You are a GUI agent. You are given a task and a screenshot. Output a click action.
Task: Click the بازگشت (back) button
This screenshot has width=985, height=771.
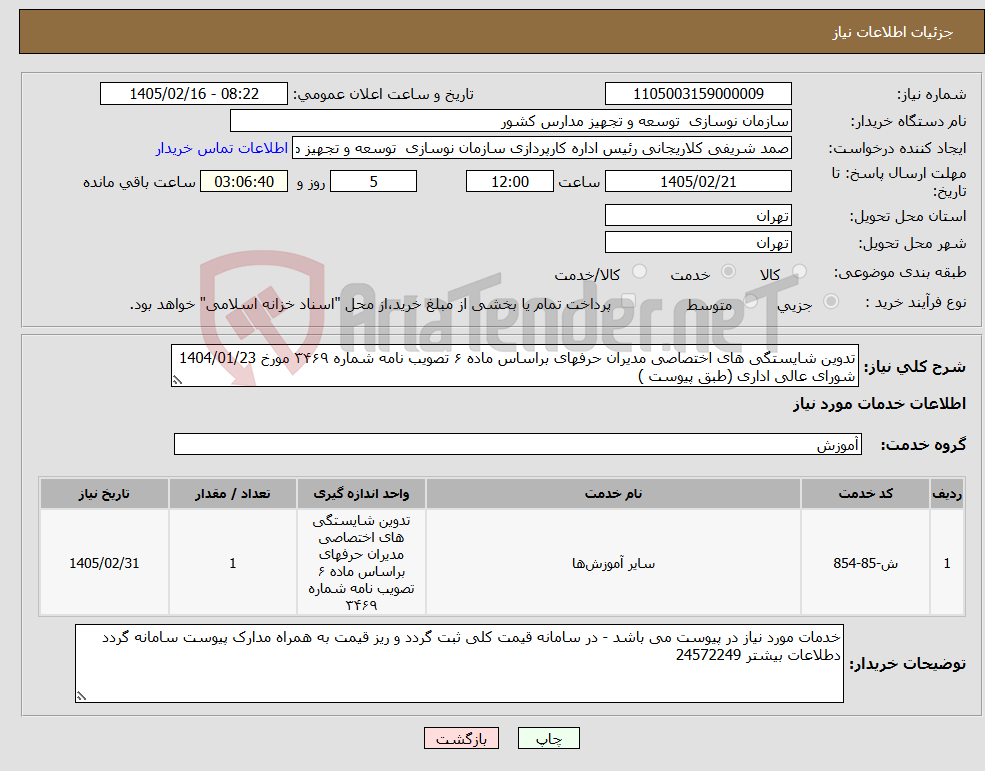pyautogui.click(x=461, y=738)
